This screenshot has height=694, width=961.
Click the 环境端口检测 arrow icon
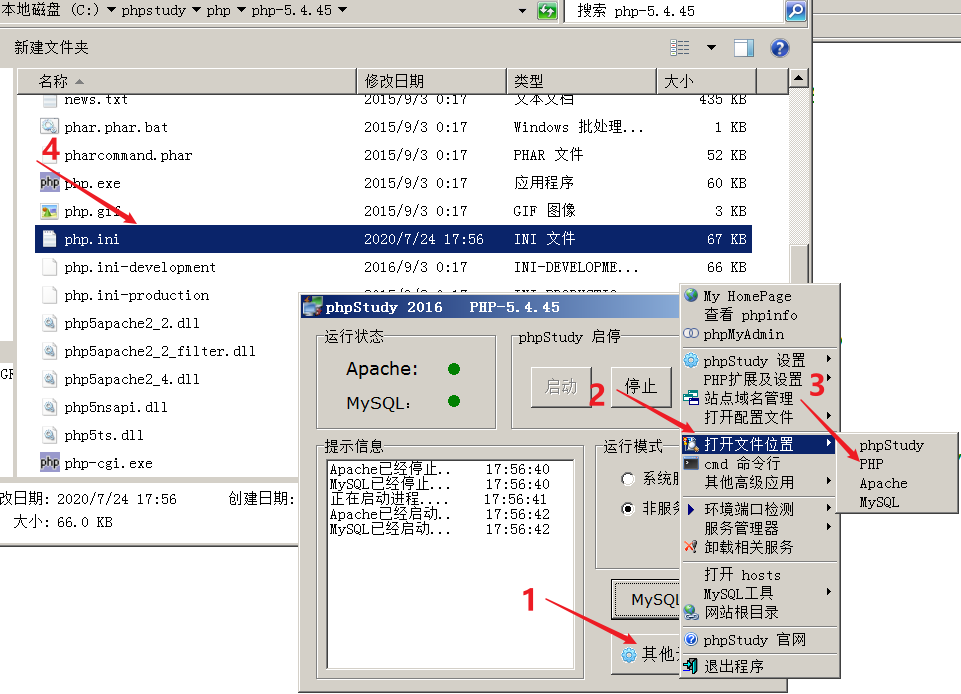(x=691, y=509)
